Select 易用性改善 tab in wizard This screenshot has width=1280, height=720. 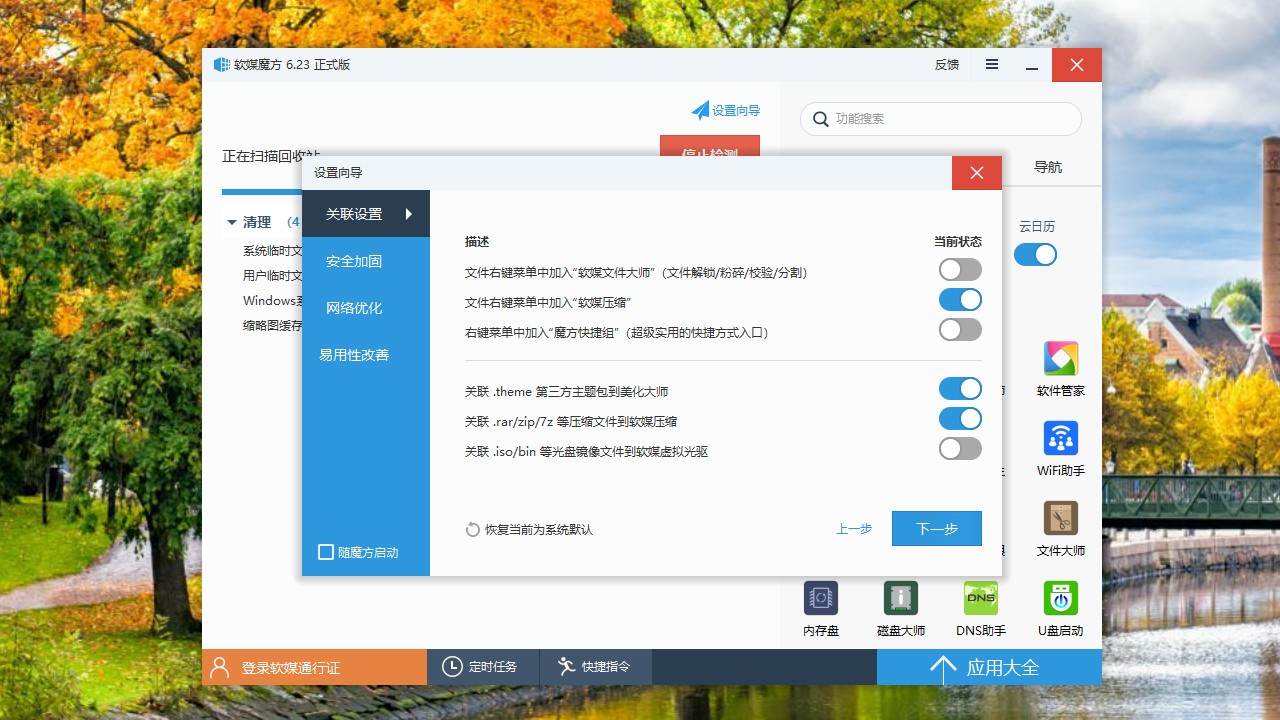[366, 355]
